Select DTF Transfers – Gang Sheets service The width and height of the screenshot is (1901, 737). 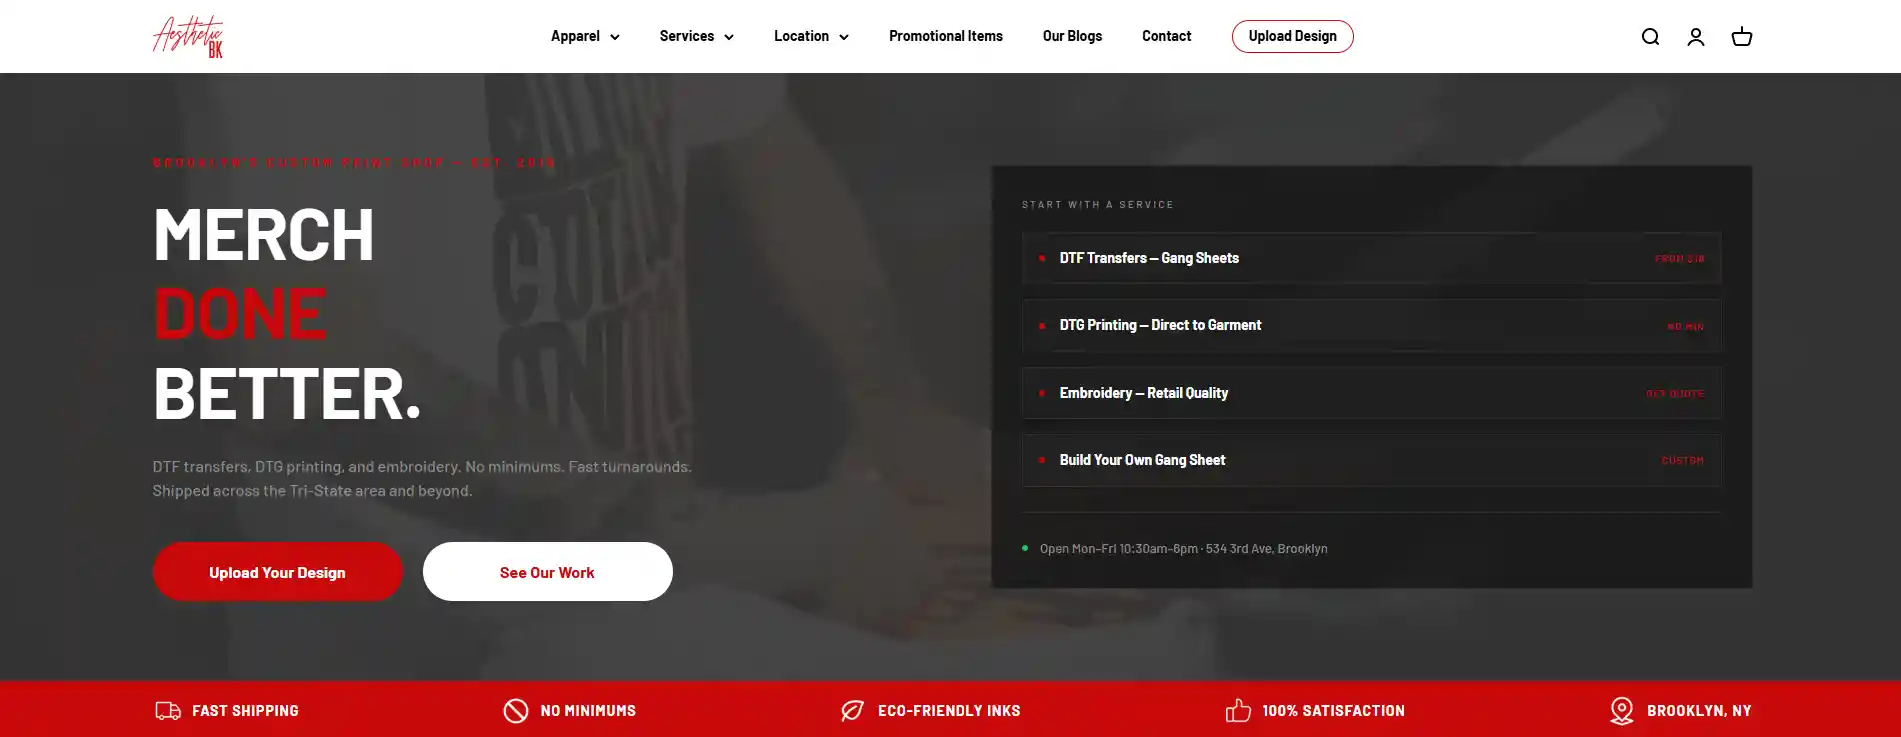[1371, 258]
